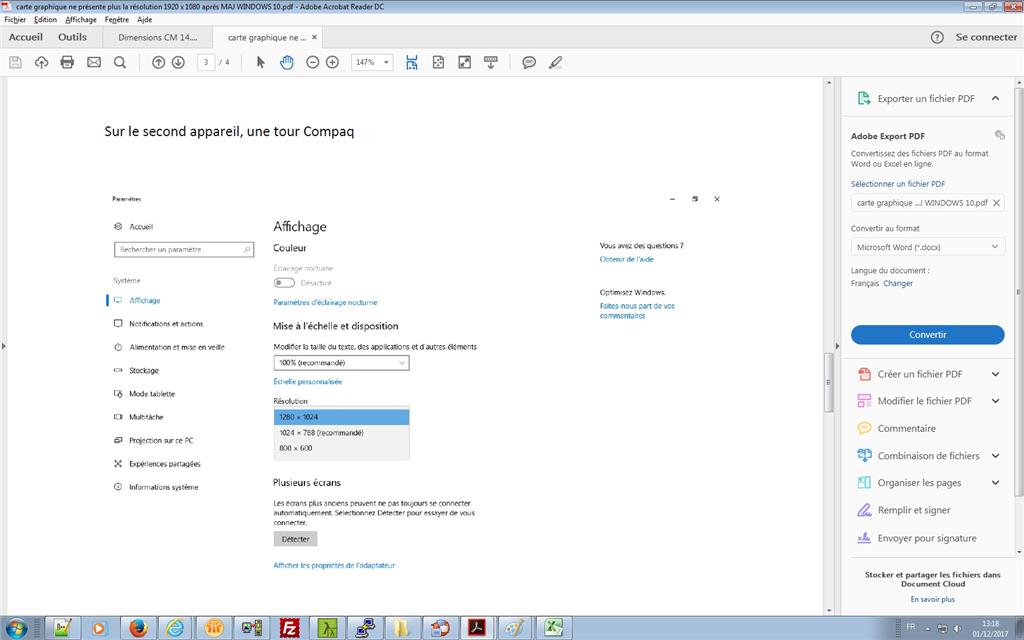
Task: Add a comment note icon
Action: (529, 63)
